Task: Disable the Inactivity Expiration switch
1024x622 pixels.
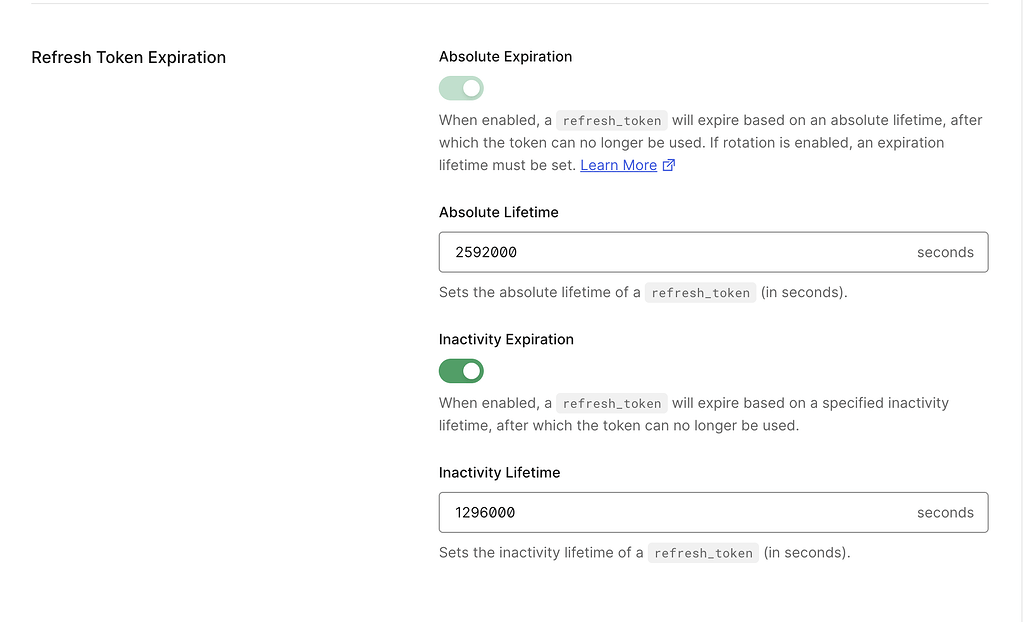Action: tap(461, 371)
